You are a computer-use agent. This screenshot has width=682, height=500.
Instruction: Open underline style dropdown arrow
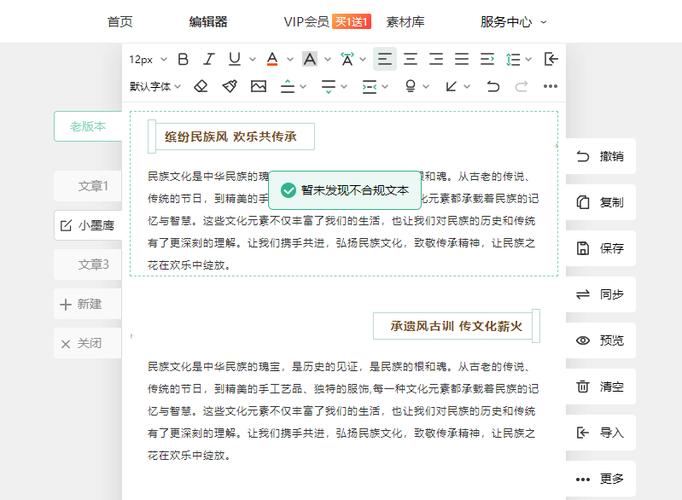[x=252, y=60]
